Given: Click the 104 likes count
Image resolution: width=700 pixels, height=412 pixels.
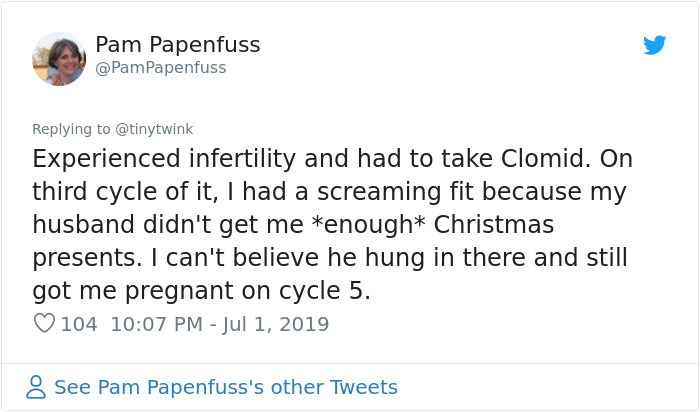Looking at the screenshot, I should pyautogui.click(x=79, y=324).
